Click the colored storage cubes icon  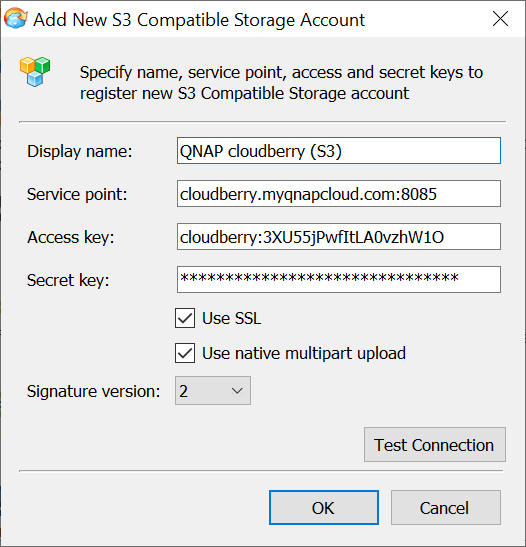(35, 72)
